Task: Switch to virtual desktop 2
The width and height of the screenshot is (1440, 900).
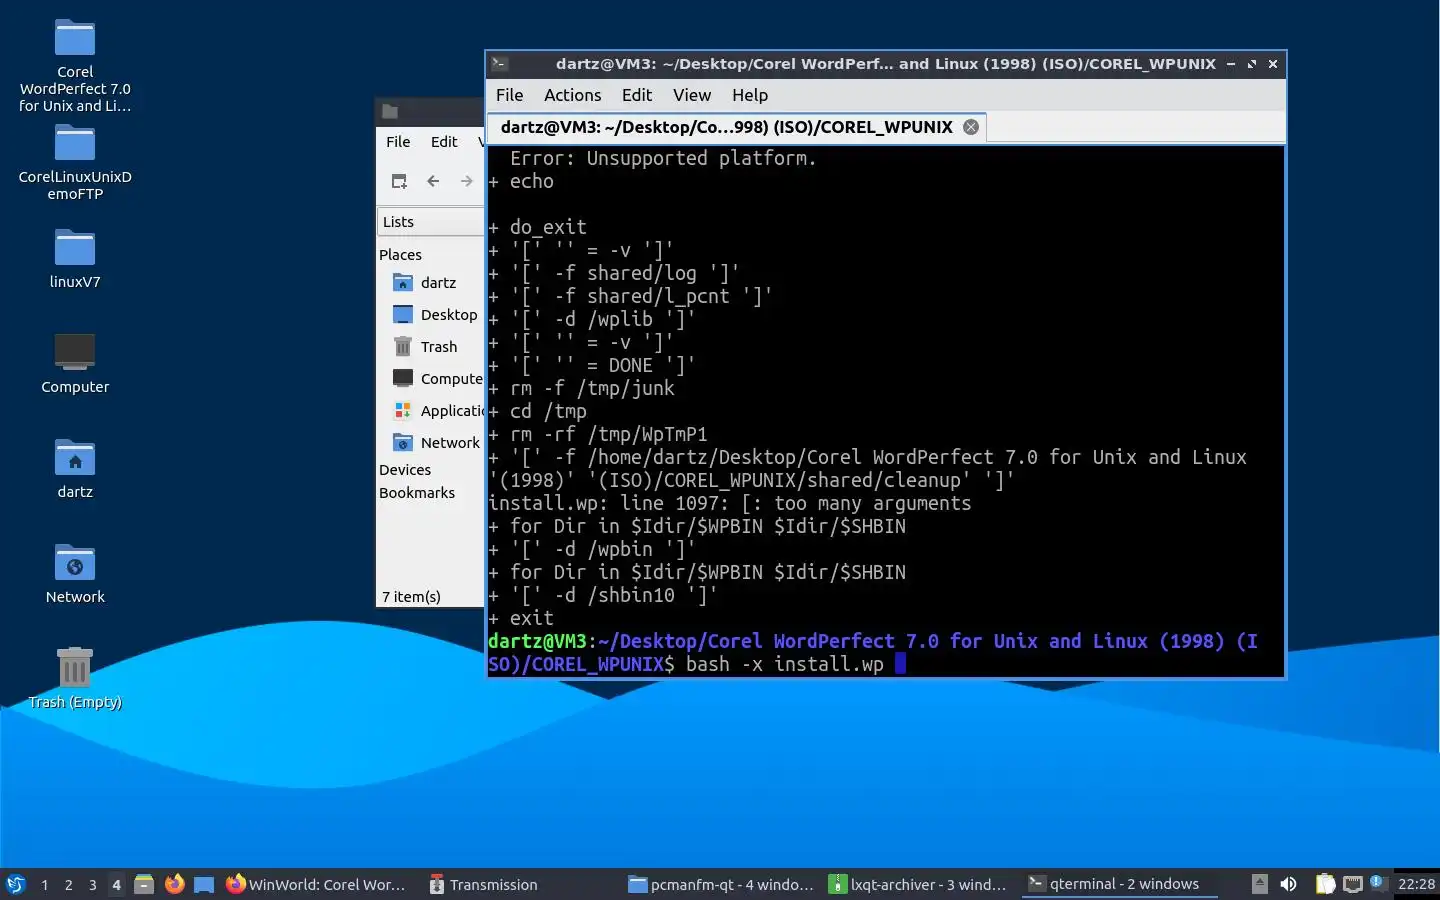Action: (68, 885)
